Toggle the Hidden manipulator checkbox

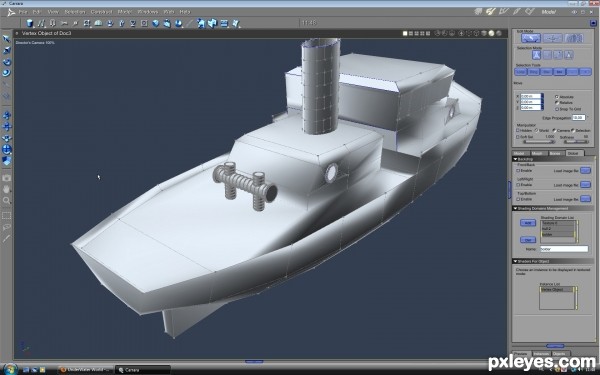[518, 130]
